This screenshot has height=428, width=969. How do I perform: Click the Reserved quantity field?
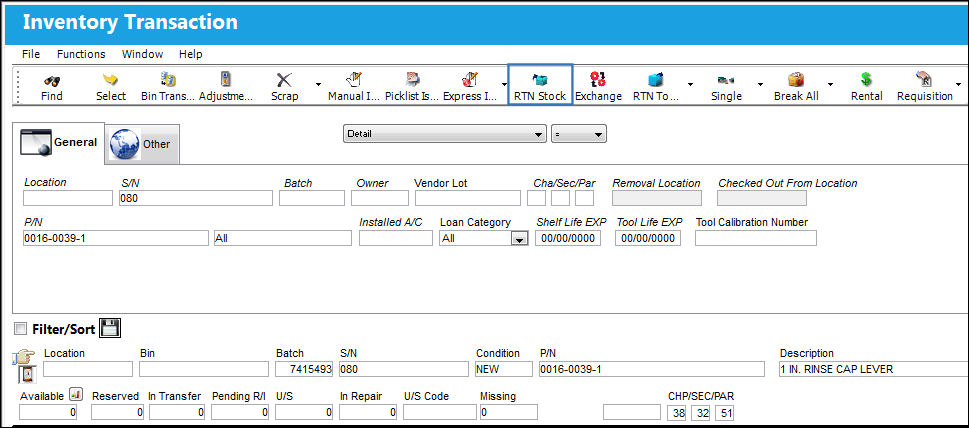pos(117,412)
